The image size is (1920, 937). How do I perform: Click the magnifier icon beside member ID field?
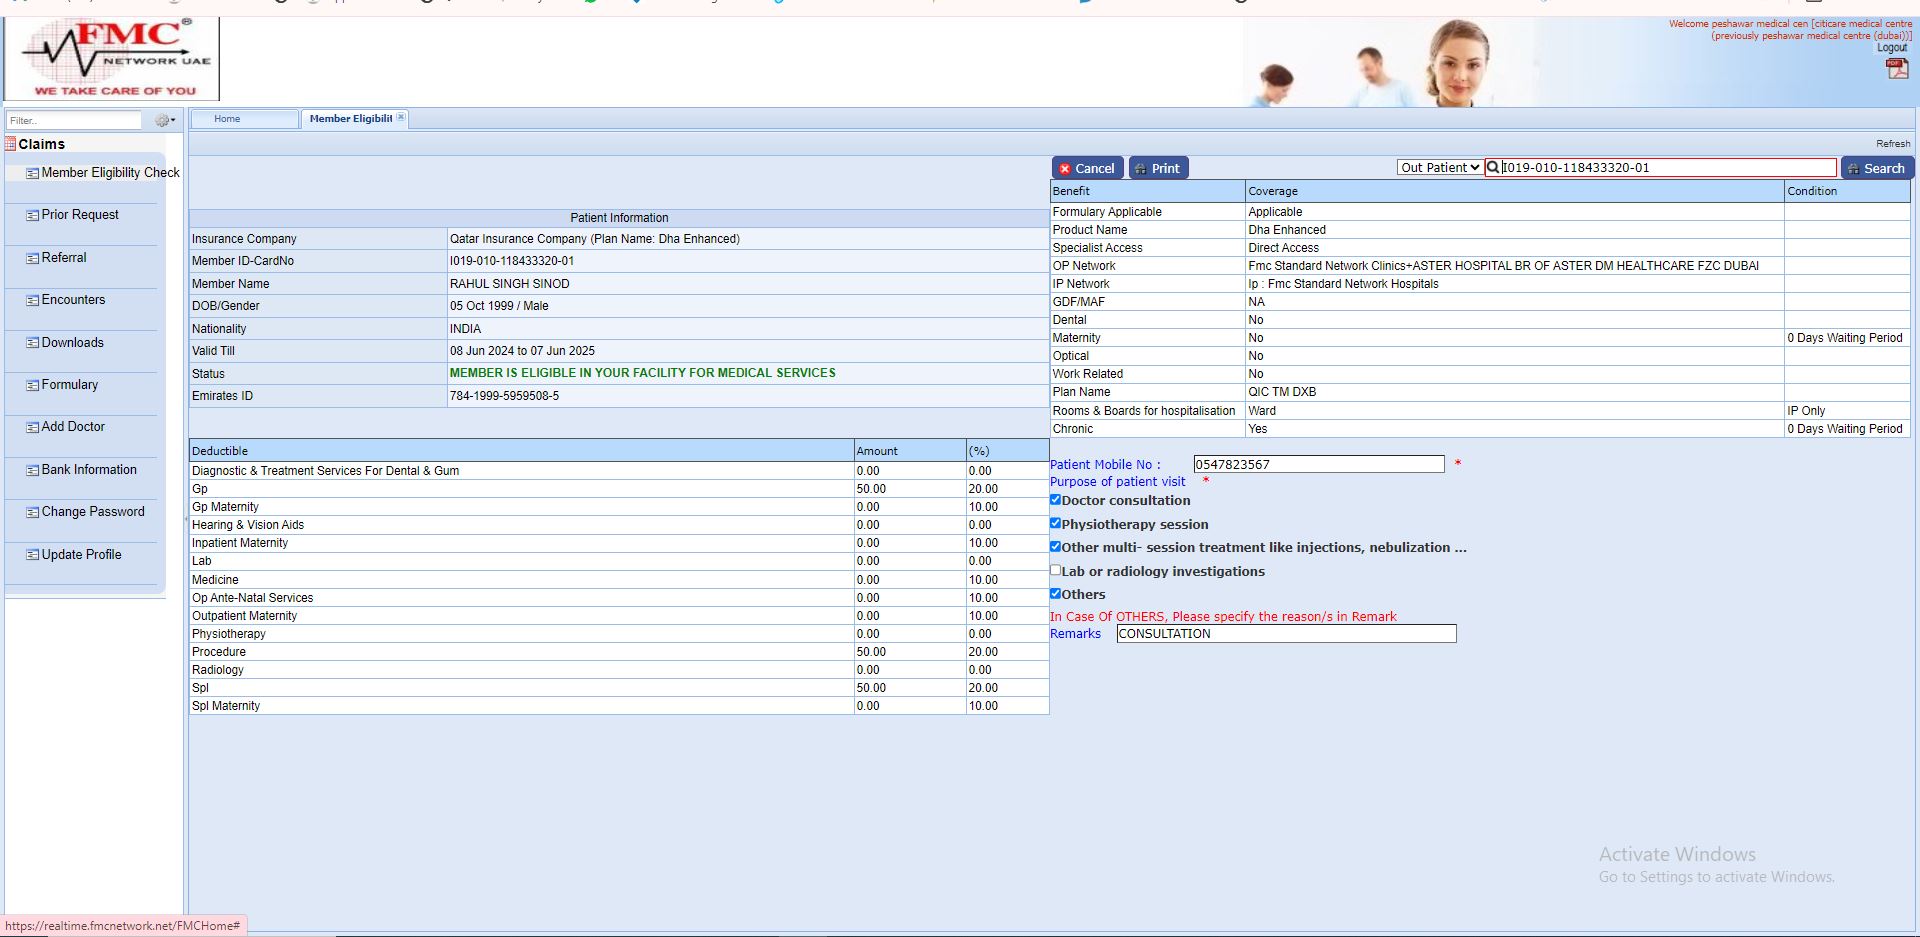[1493, 168]
